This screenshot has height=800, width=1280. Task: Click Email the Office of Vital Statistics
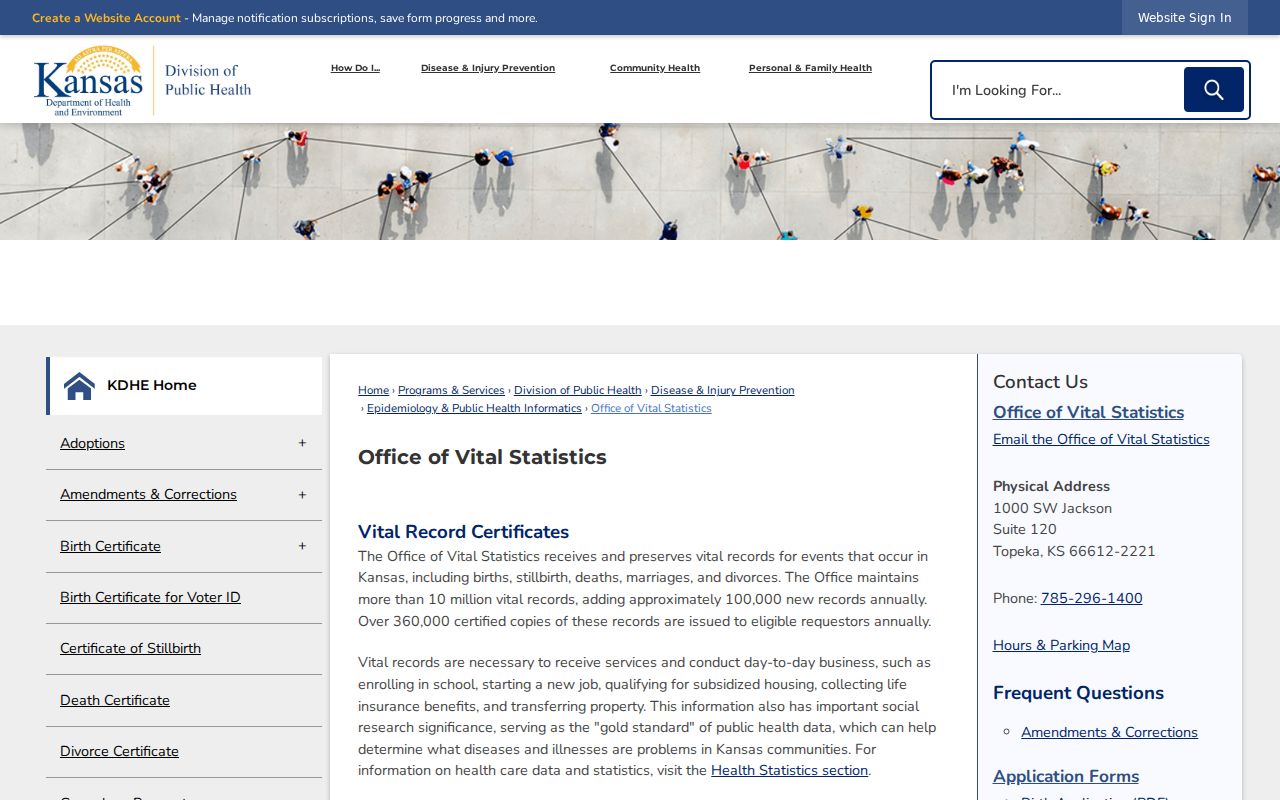1101,439
